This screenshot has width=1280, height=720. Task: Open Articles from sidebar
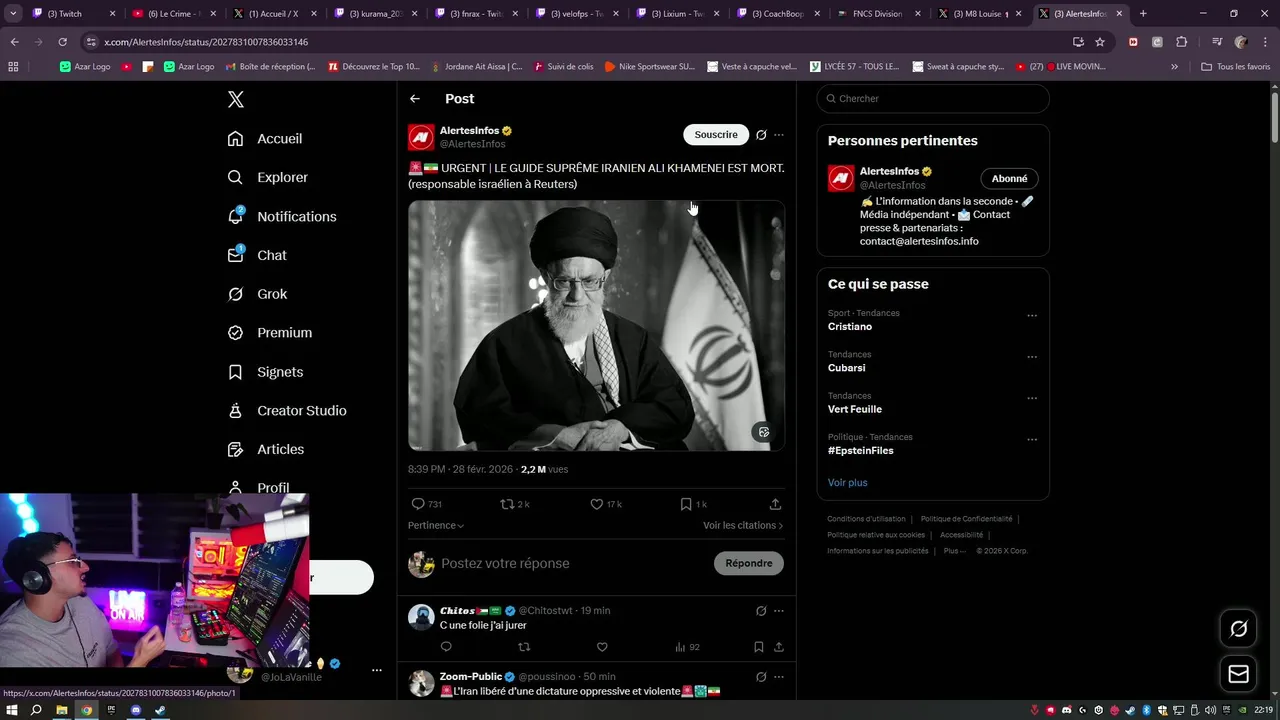tap(266, 450)
